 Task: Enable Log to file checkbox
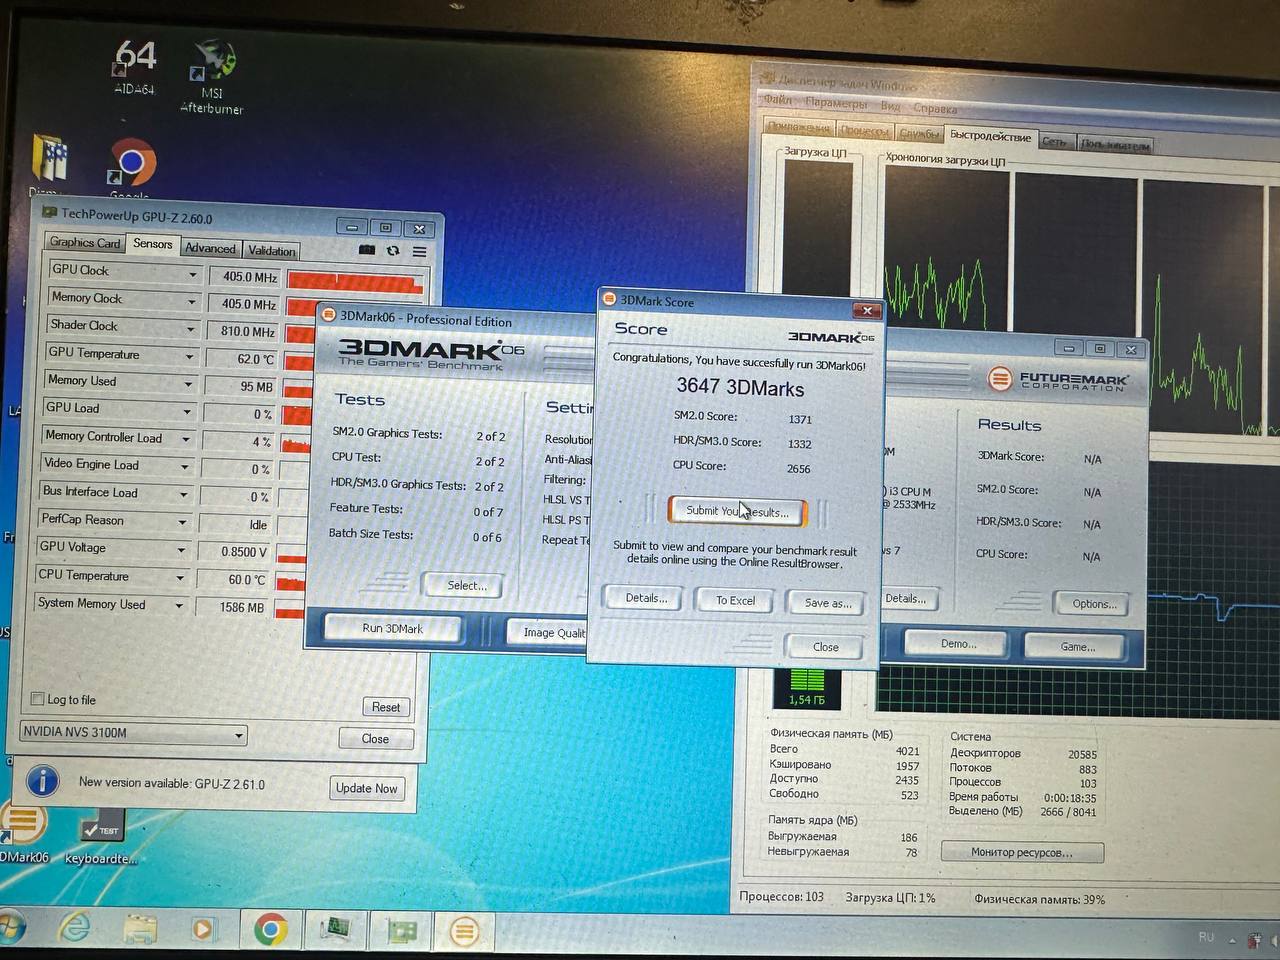click(38, 699)
